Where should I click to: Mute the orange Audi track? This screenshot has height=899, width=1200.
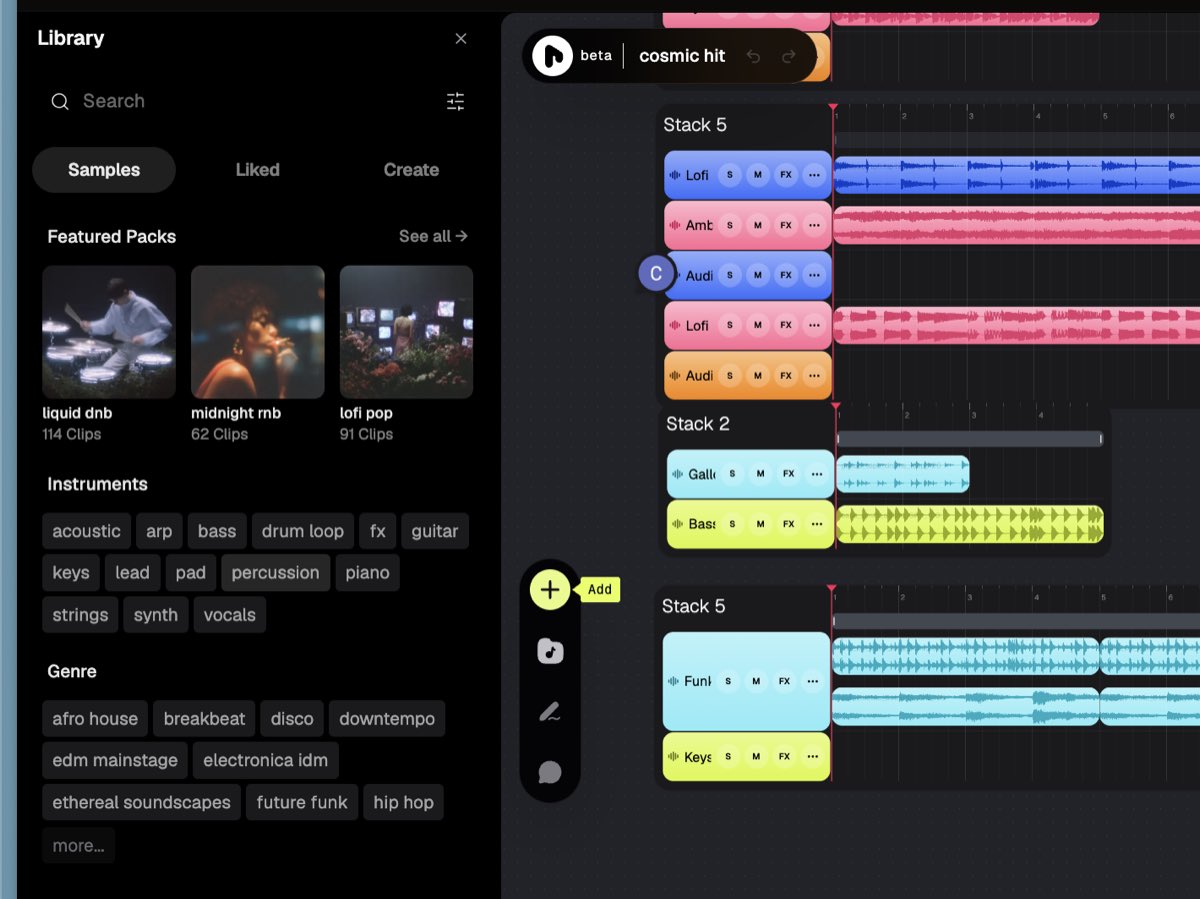758,375
